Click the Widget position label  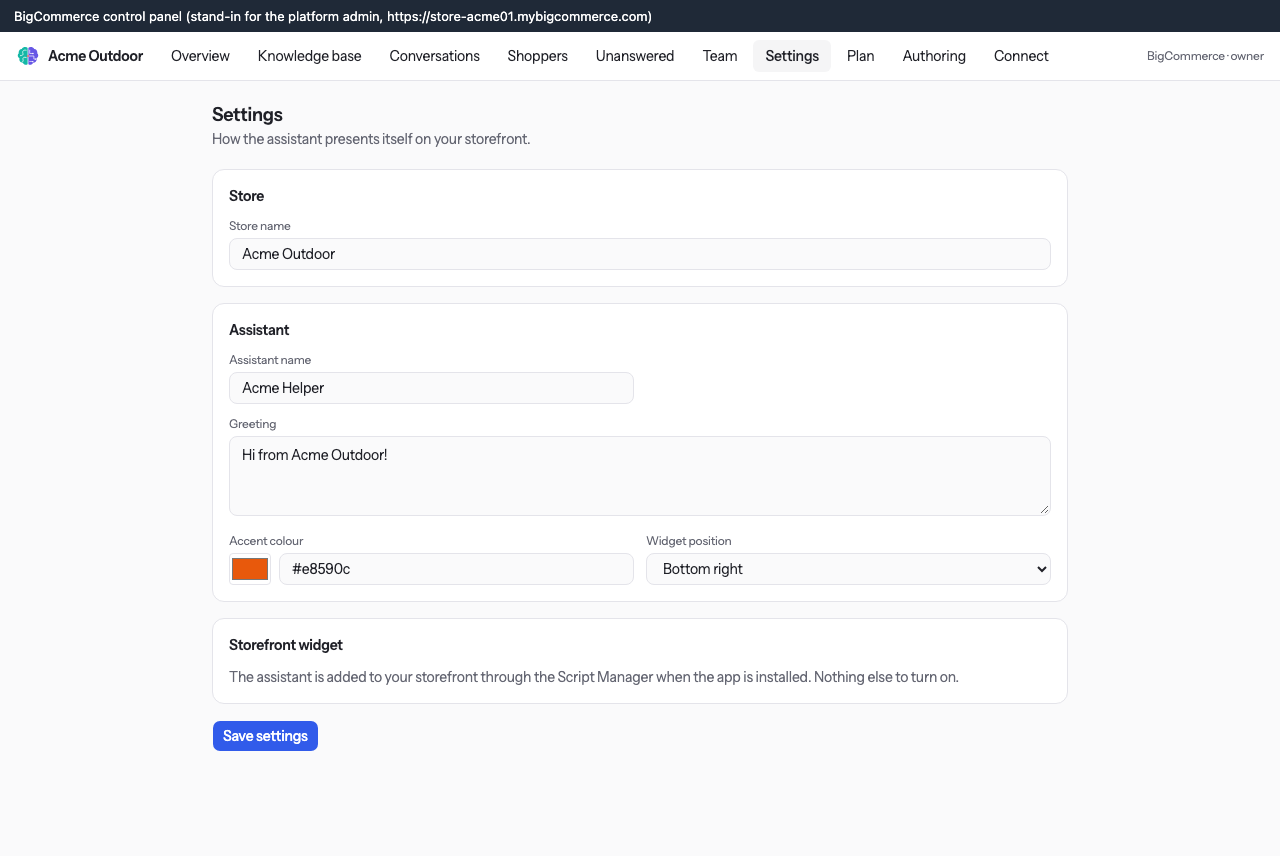click(689, 541)
